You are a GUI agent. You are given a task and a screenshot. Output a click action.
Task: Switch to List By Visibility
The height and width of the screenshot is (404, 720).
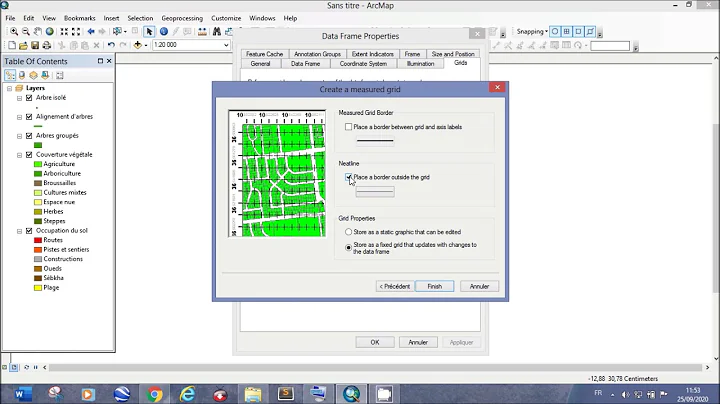coord(33,75)
